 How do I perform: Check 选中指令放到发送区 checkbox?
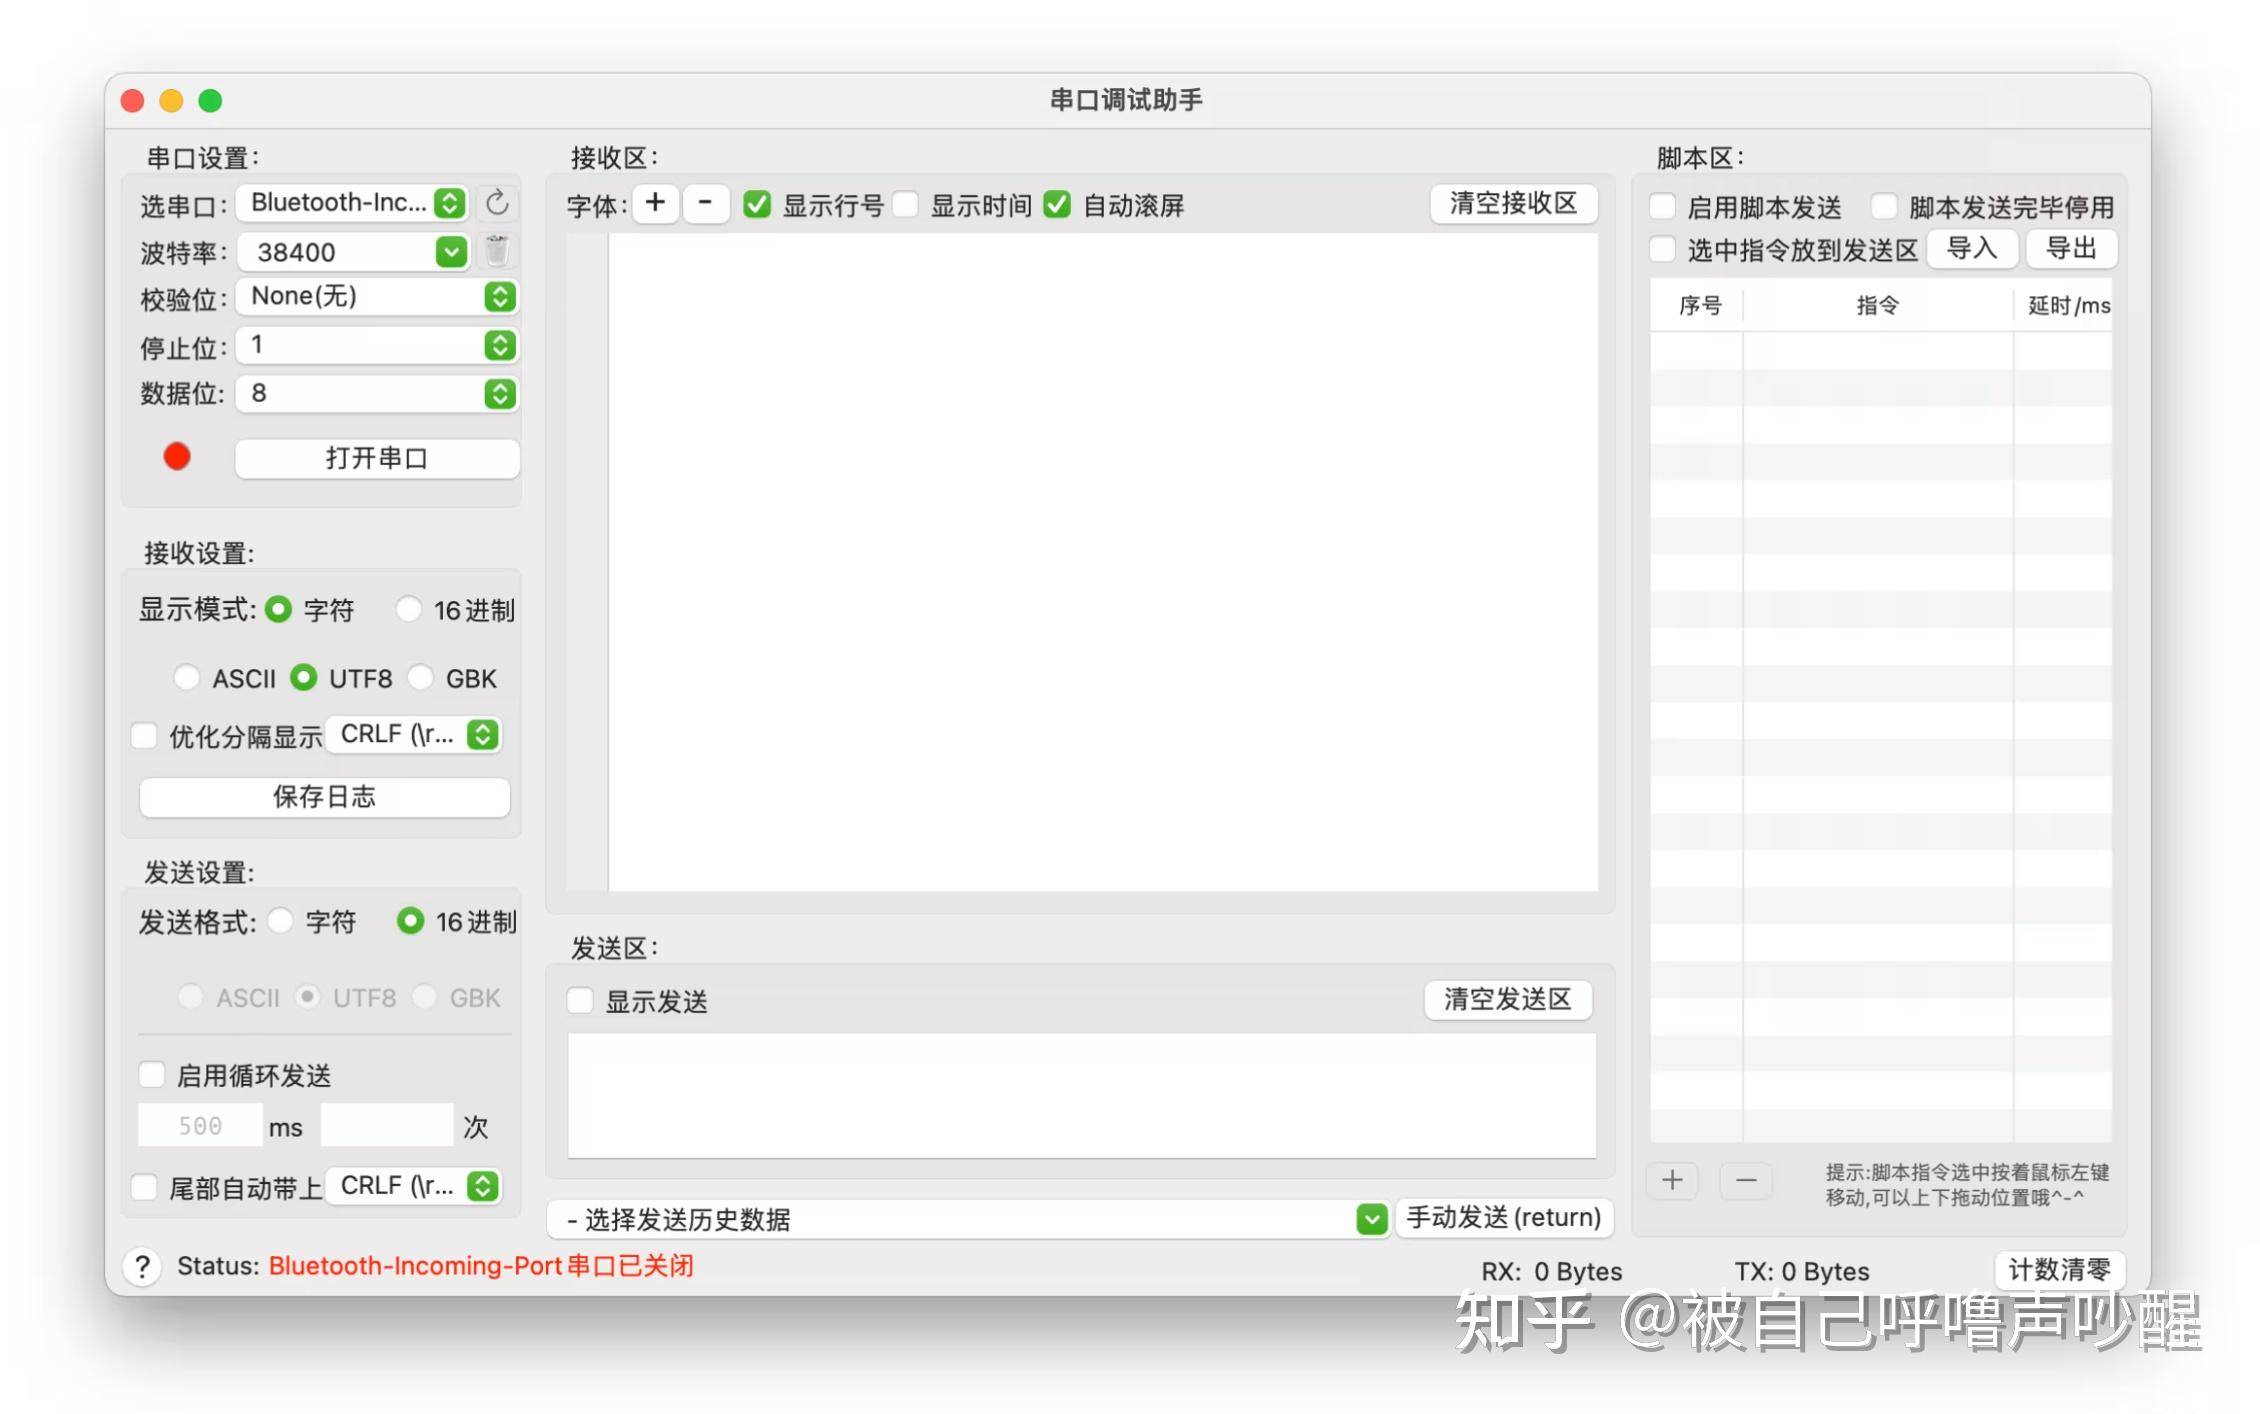pos(1662,249)
